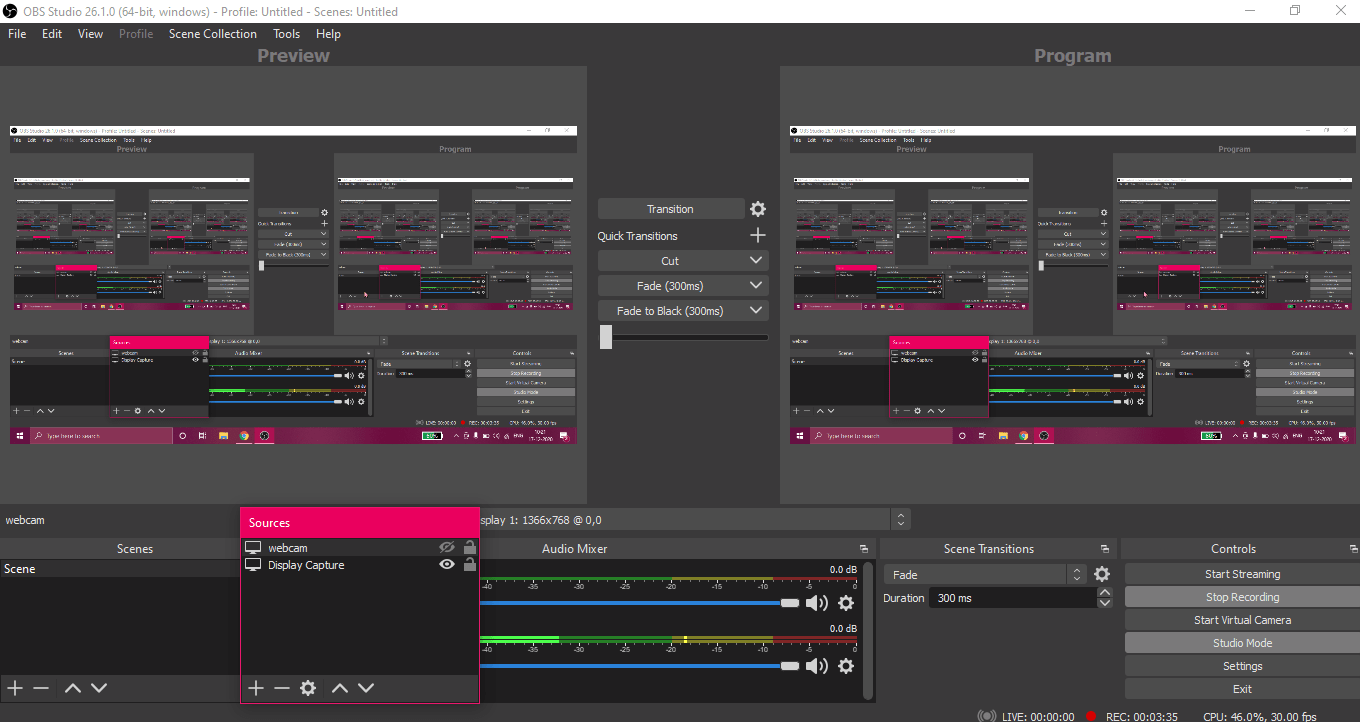Open Scene Transitions properties gear next to Fade
This screenshot has height=722, width=1360.
click(1102, 574)
